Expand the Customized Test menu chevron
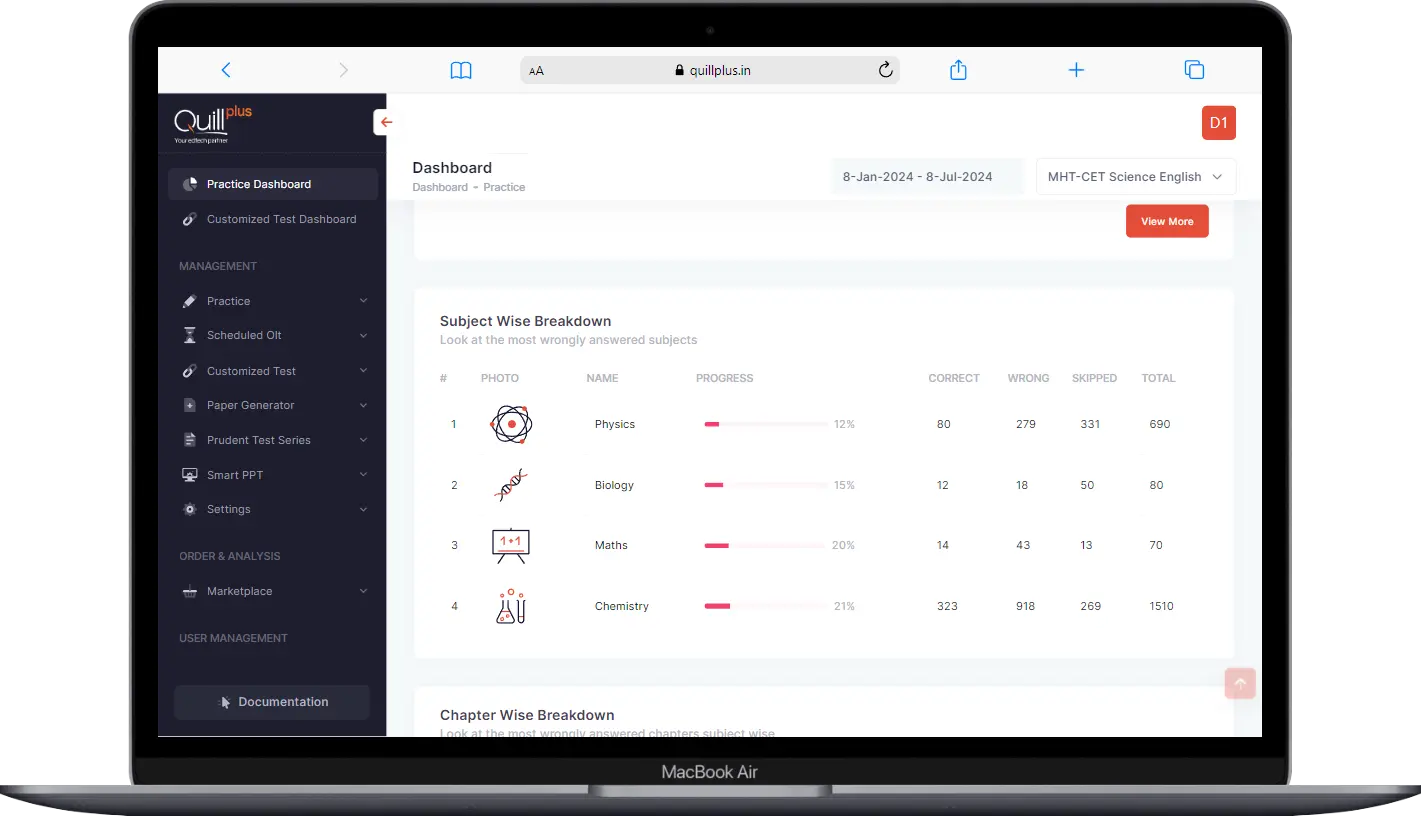The height and width of the screenshot is (816, 1421). pos(363,371)
